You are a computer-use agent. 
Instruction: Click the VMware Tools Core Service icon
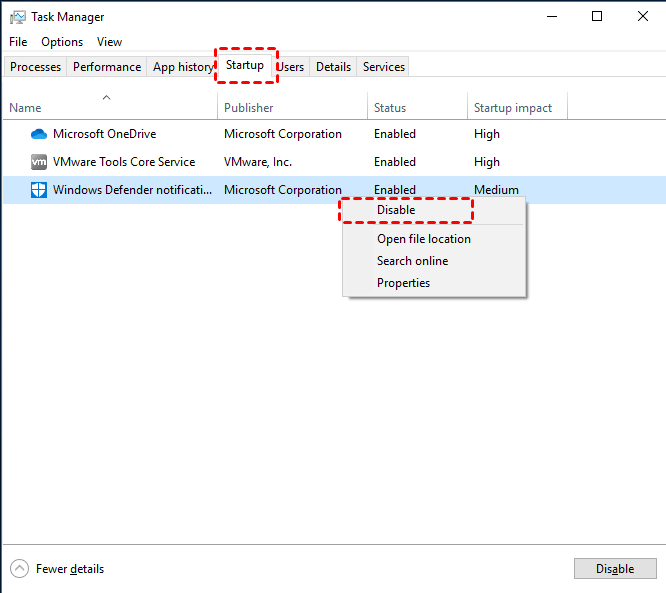pyautogui.click(x=39, y=162)
